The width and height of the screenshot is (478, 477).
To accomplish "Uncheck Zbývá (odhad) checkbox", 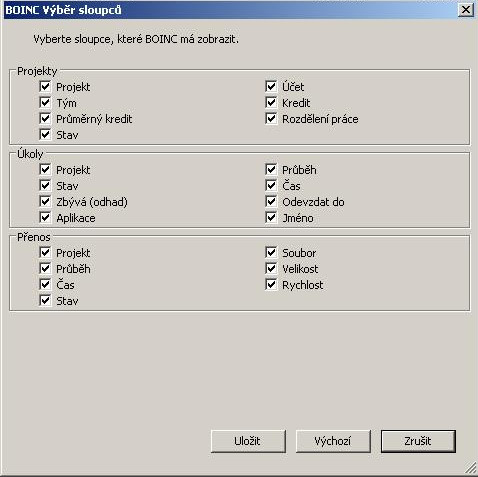I will [45, 201].
